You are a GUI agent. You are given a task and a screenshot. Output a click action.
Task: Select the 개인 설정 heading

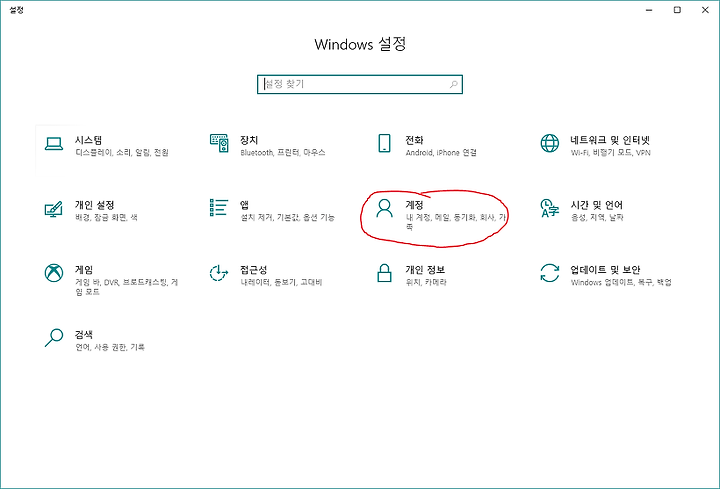95,205
